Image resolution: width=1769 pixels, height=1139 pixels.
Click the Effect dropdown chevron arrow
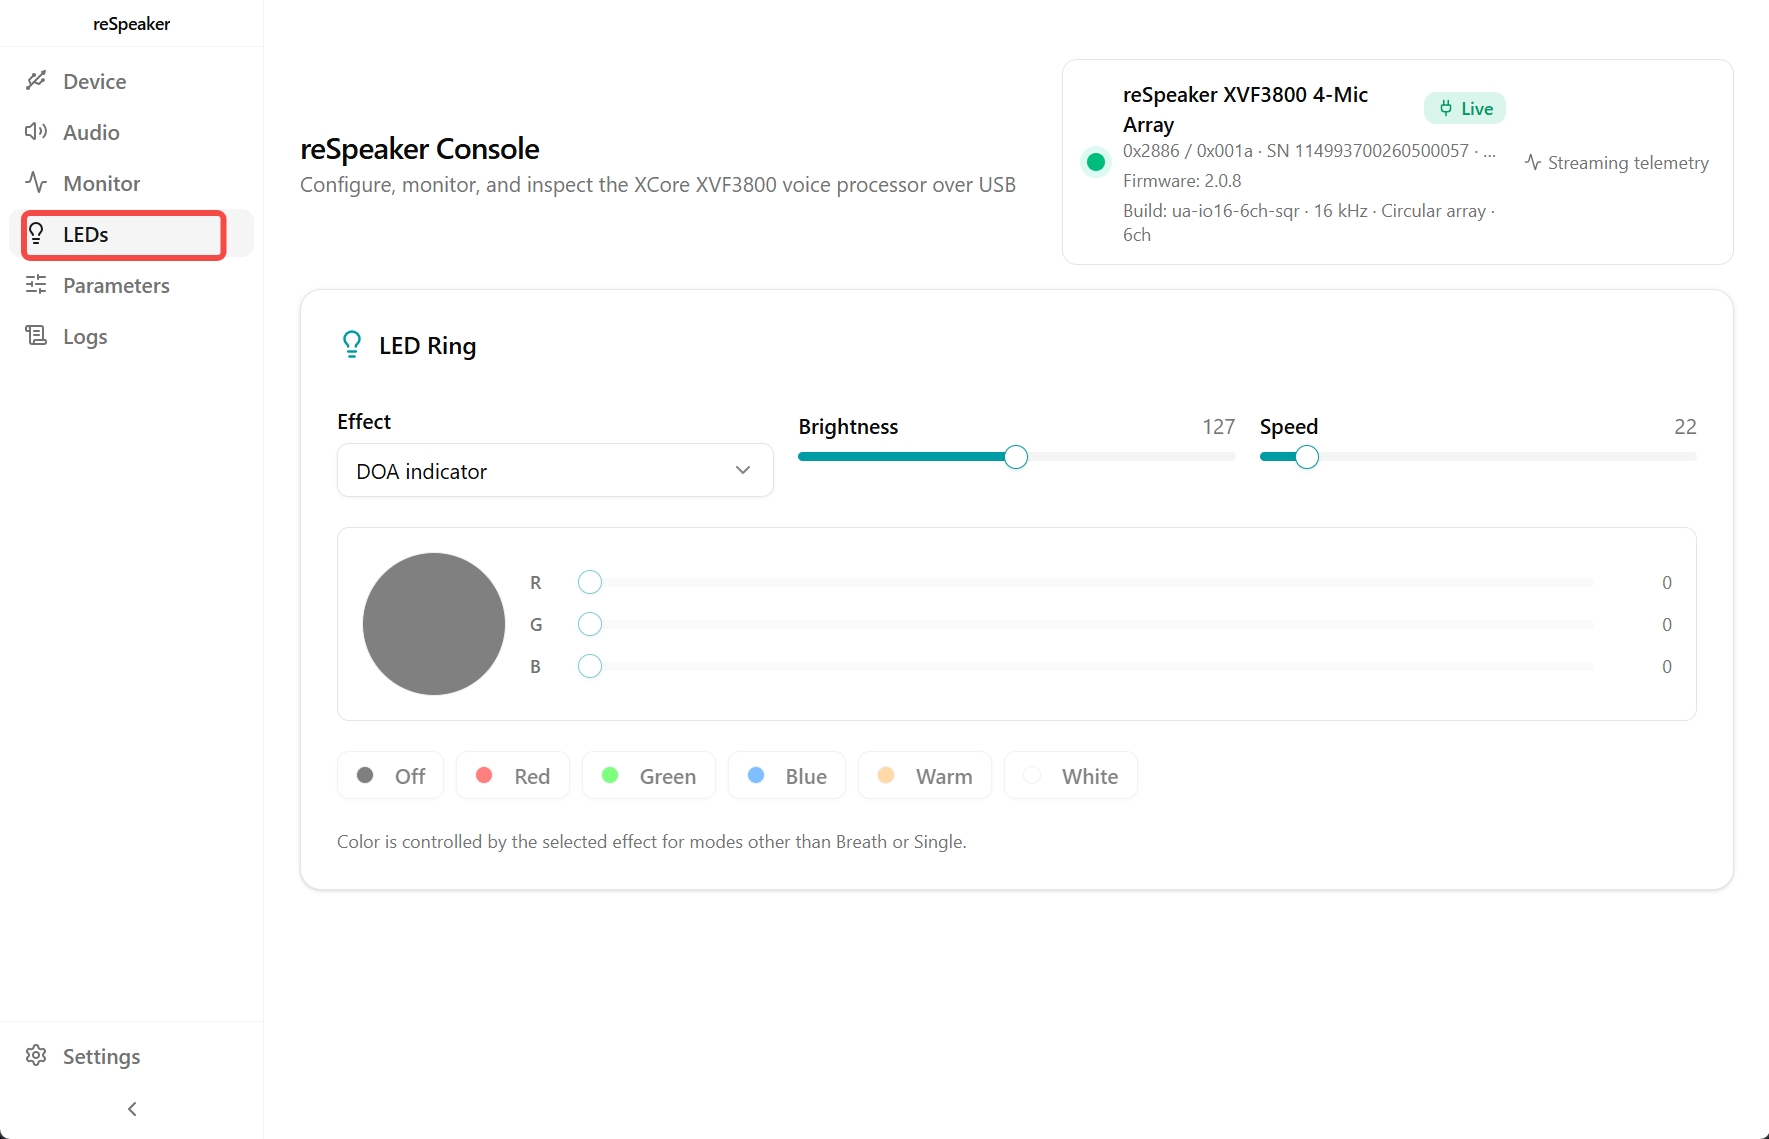743,470
